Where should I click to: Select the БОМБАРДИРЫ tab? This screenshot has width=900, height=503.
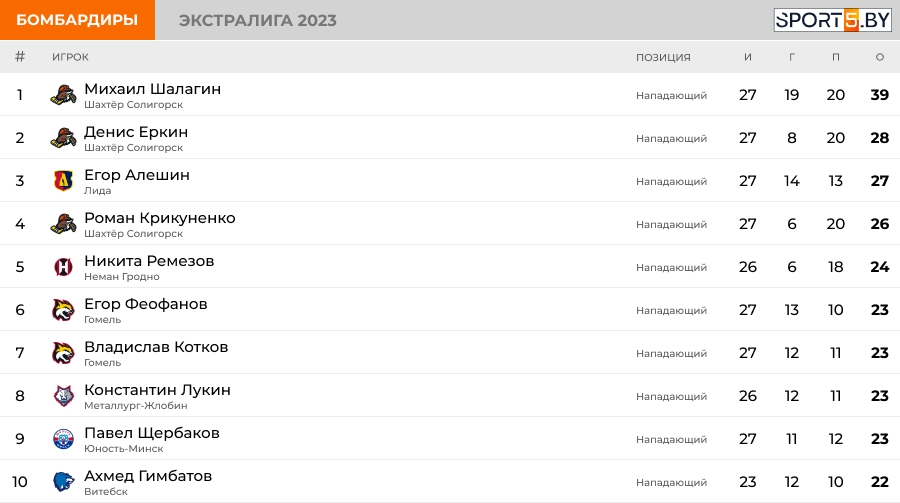click(x=77, y=20)
